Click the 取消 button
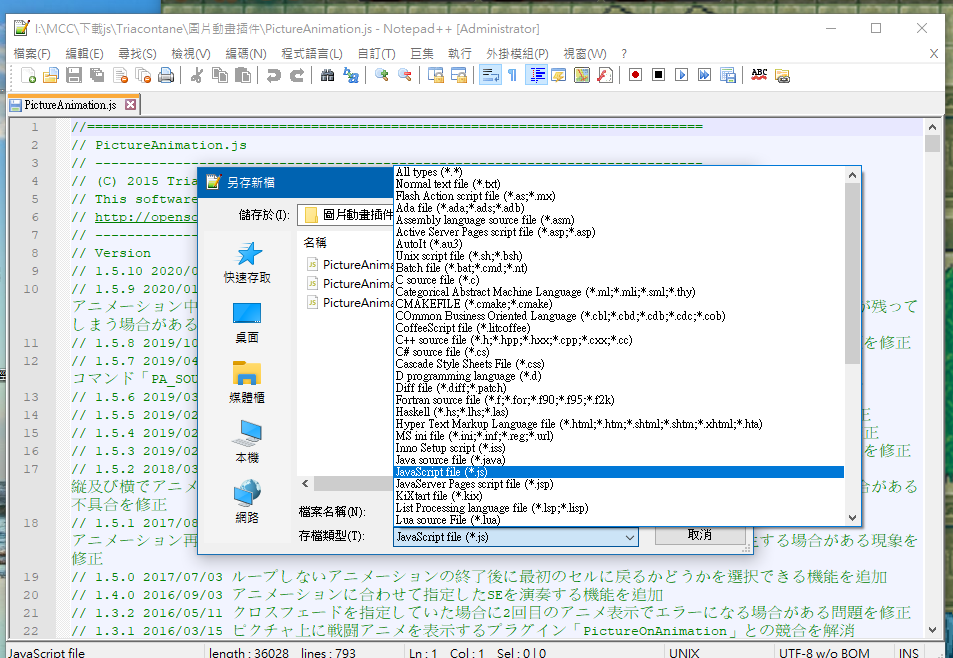Screen dimensions: 953x658 (x=700, y=535)
